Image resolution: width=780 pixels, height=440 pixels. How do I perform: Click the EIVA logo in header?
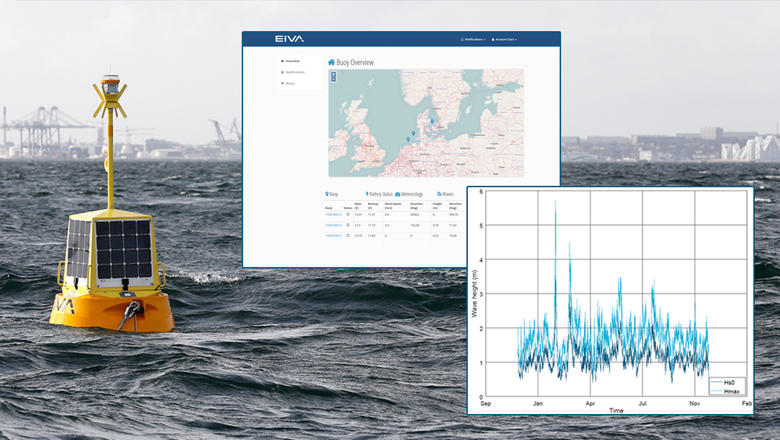pyautogui.click(x=289, y=39)
